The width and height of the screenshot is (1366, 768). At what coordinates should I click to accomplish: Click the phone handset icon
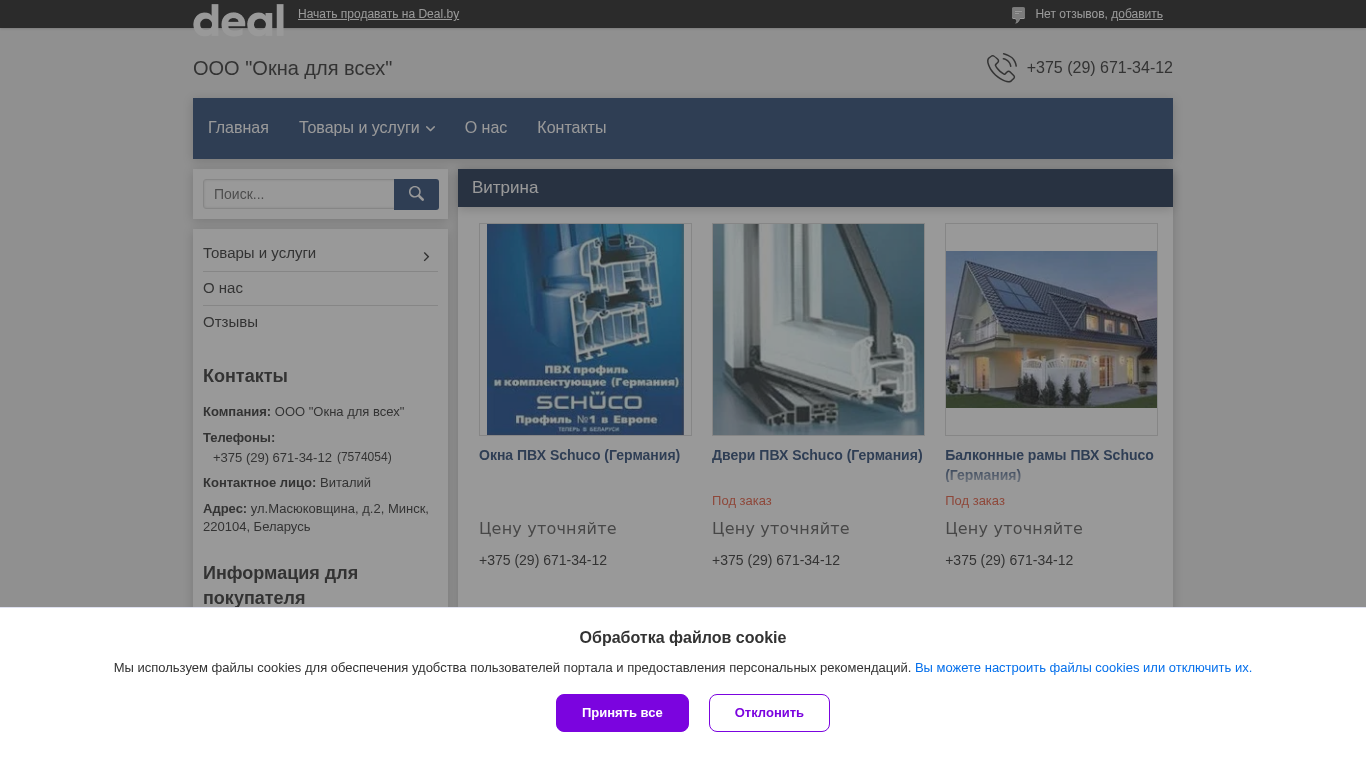click(x=1001, y=68)
